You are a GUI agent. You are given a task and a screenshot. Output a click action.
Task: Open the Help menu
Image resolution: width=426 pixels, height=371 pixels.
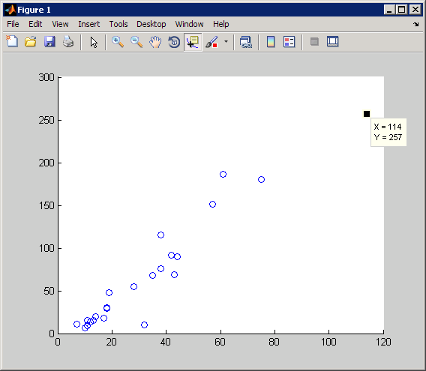[x=221, y=24]
